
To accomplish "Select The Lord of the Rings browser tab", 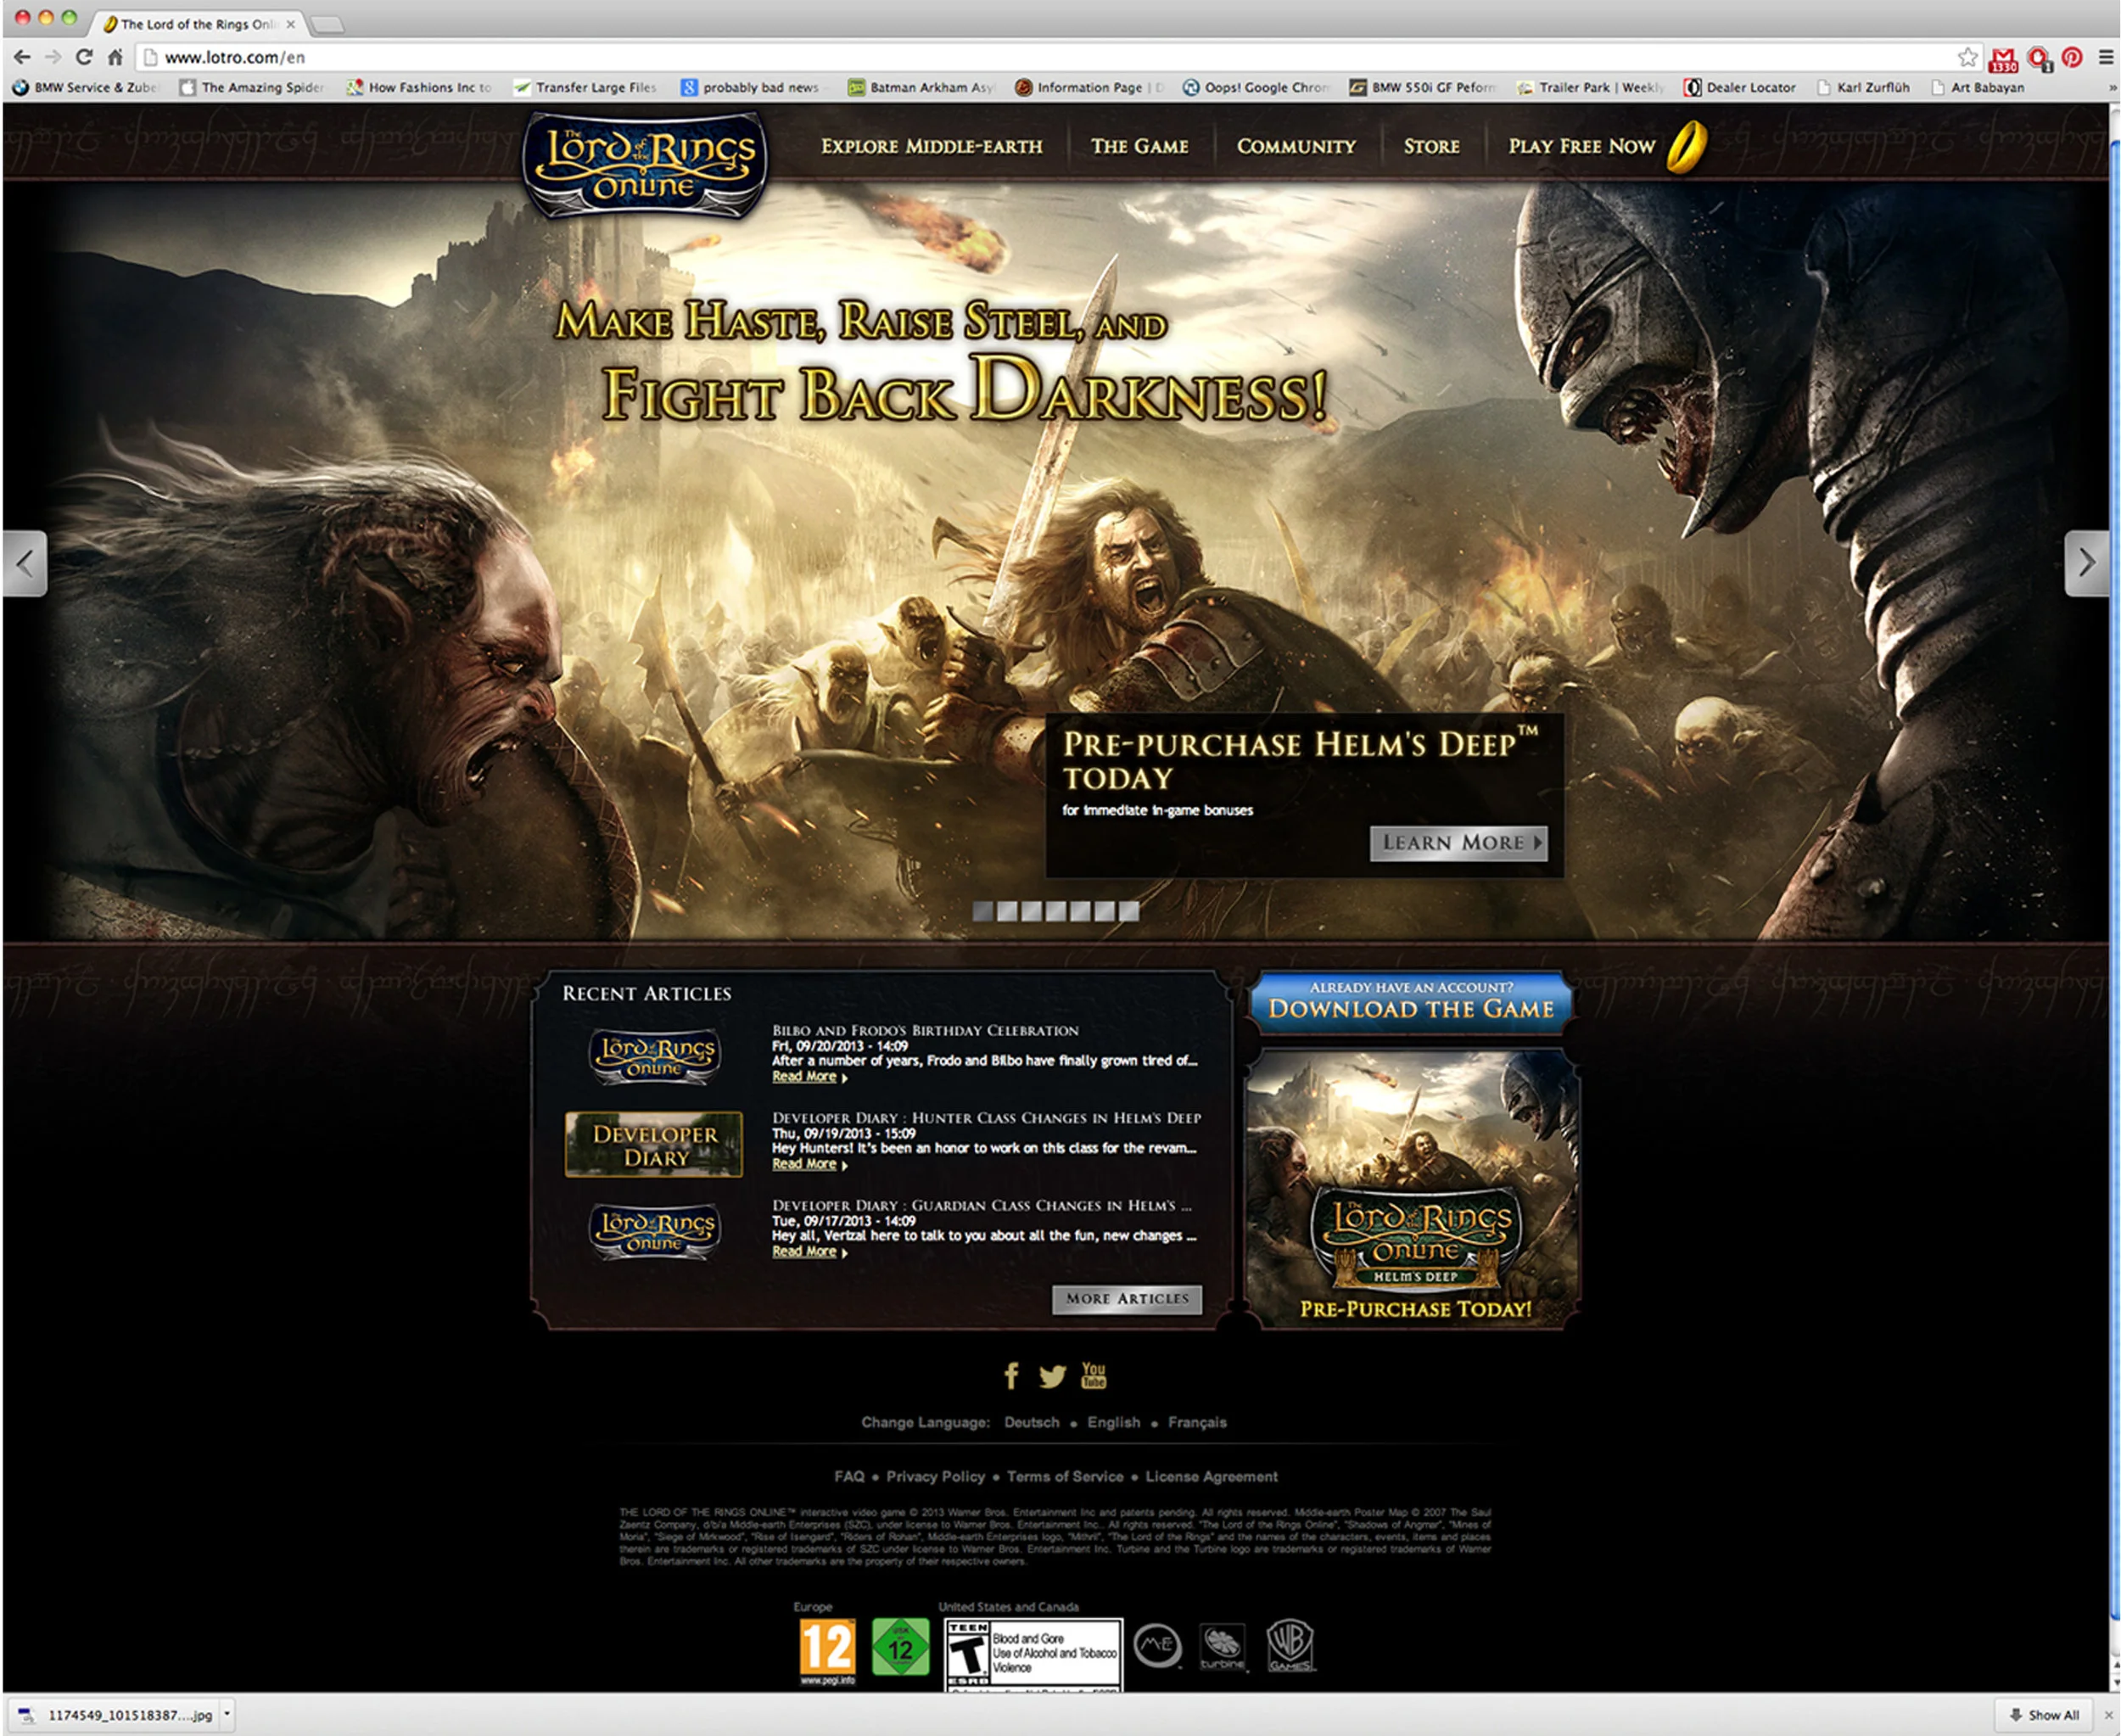I will click(199, 24).
